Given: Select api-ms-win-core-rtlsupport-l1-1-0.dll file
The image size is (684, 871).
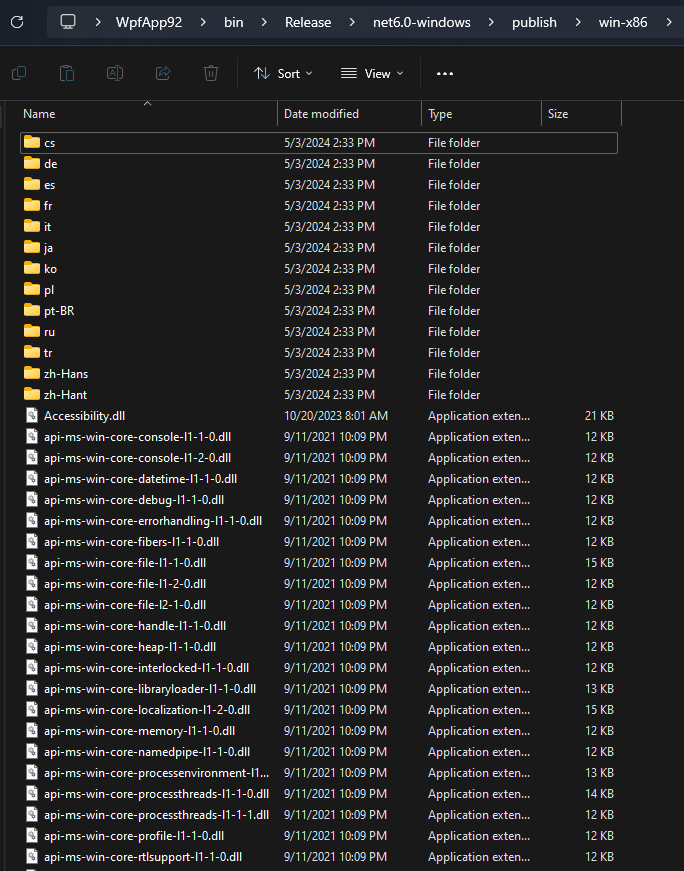Looking at the screenshot, I should pos(318,857).
